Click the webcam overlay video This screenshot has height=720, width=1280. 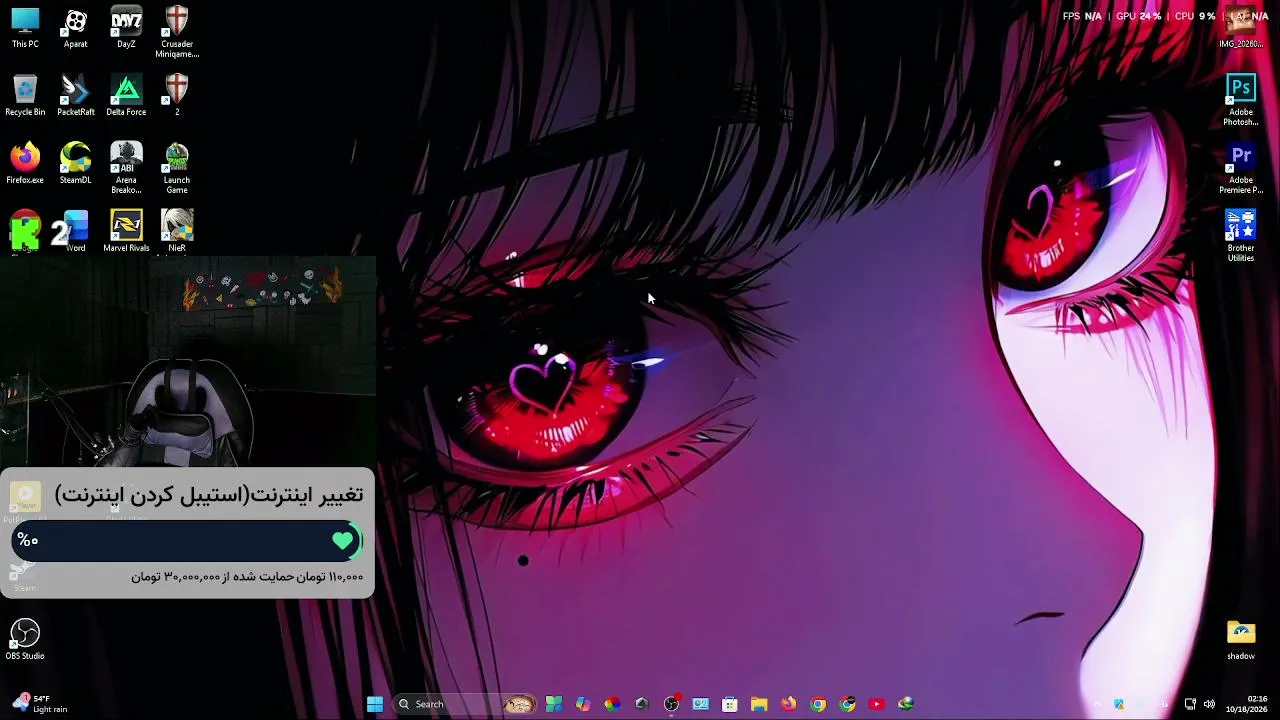187,362
